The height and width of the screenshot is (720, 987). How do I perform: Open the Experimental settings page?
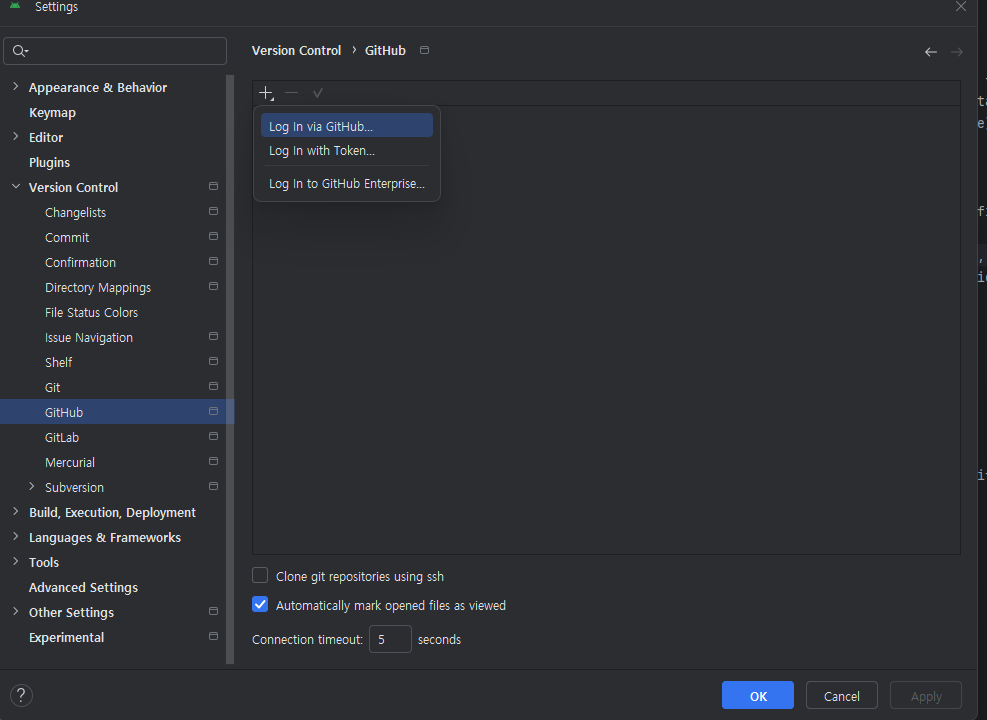tap(66, 638)
